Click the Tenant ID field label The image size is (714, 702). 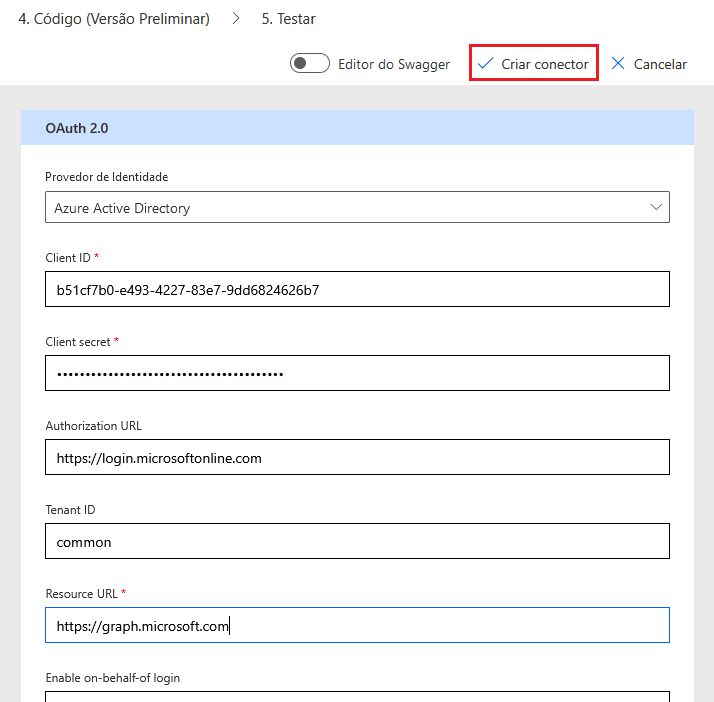pyautogui.click(x=70, y=510)
